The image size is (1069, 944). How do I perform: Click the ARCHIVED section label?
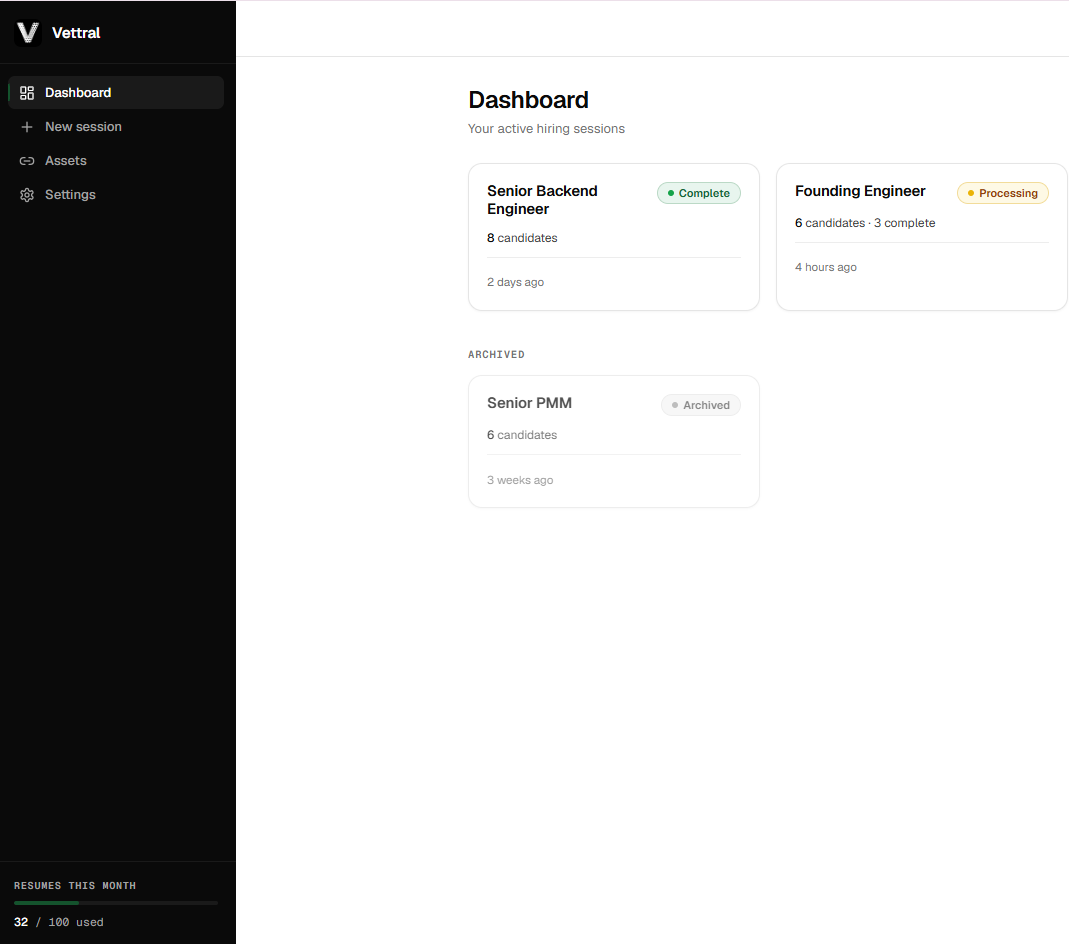pos(496,354)
